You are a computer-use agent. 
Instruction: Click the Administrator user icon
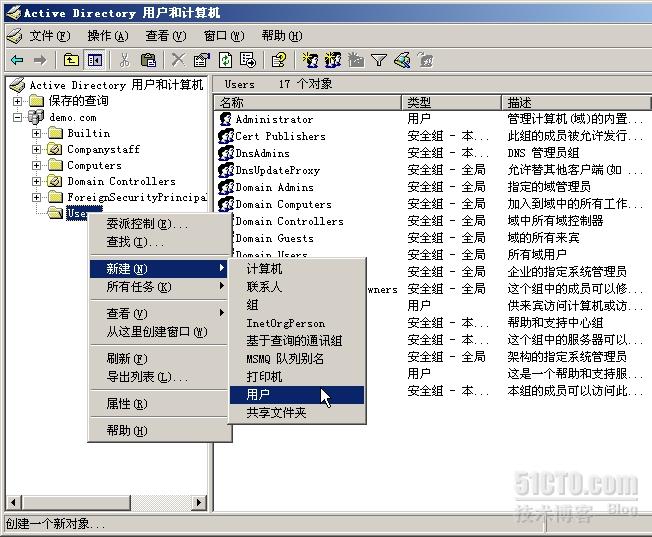pyautogui.click(x=226, y=119)
